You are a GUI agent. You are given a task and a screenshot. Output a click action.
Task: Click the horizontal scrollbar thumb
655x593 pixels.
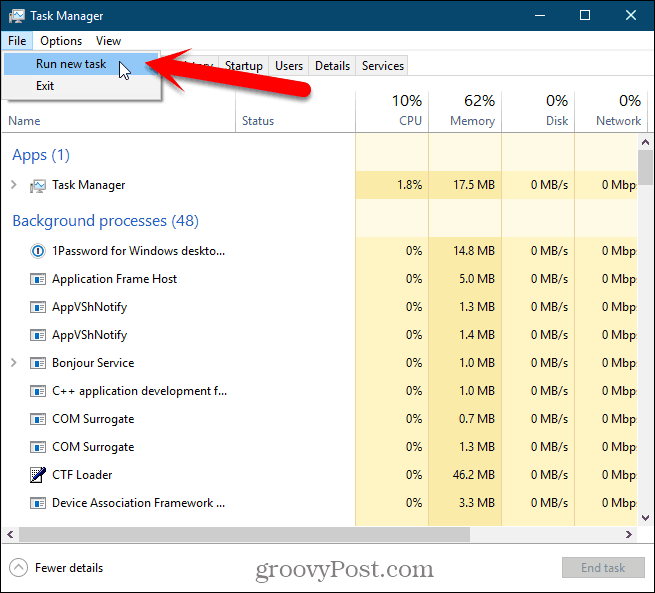click(244, 534)
